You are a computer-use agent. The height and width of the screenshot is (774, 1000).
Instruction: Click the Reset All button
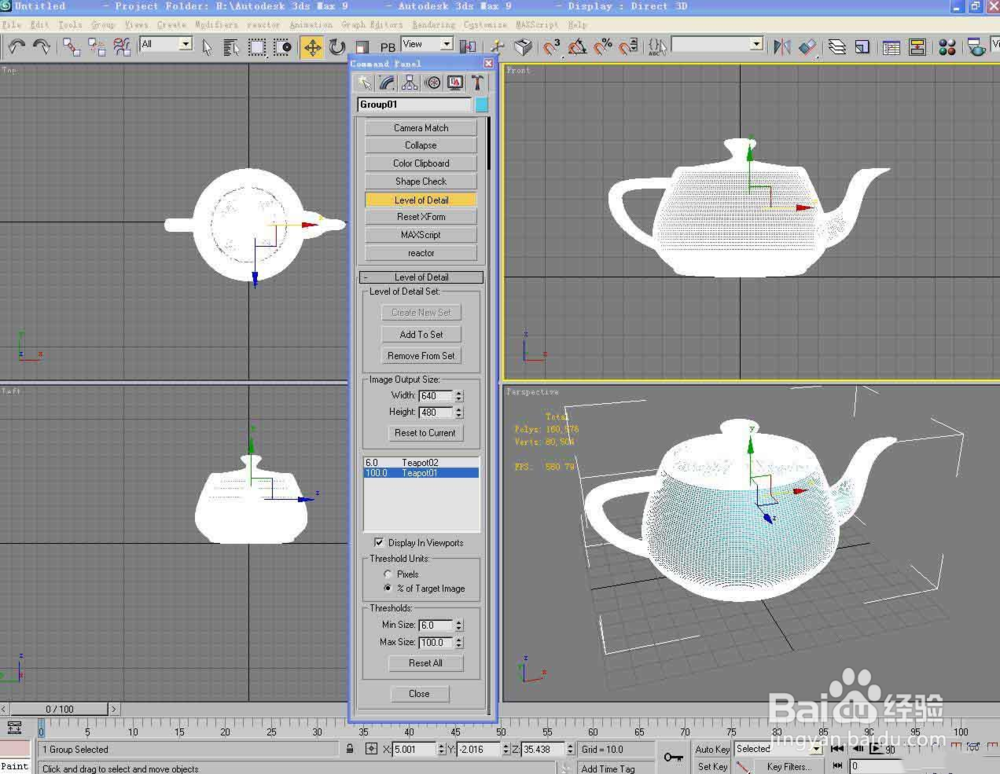coord(425,663)
